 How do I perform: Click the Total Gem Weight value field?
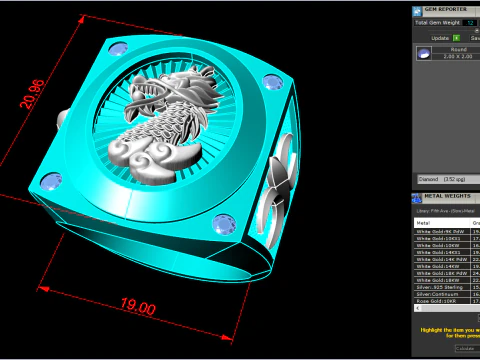click(470, 23)
